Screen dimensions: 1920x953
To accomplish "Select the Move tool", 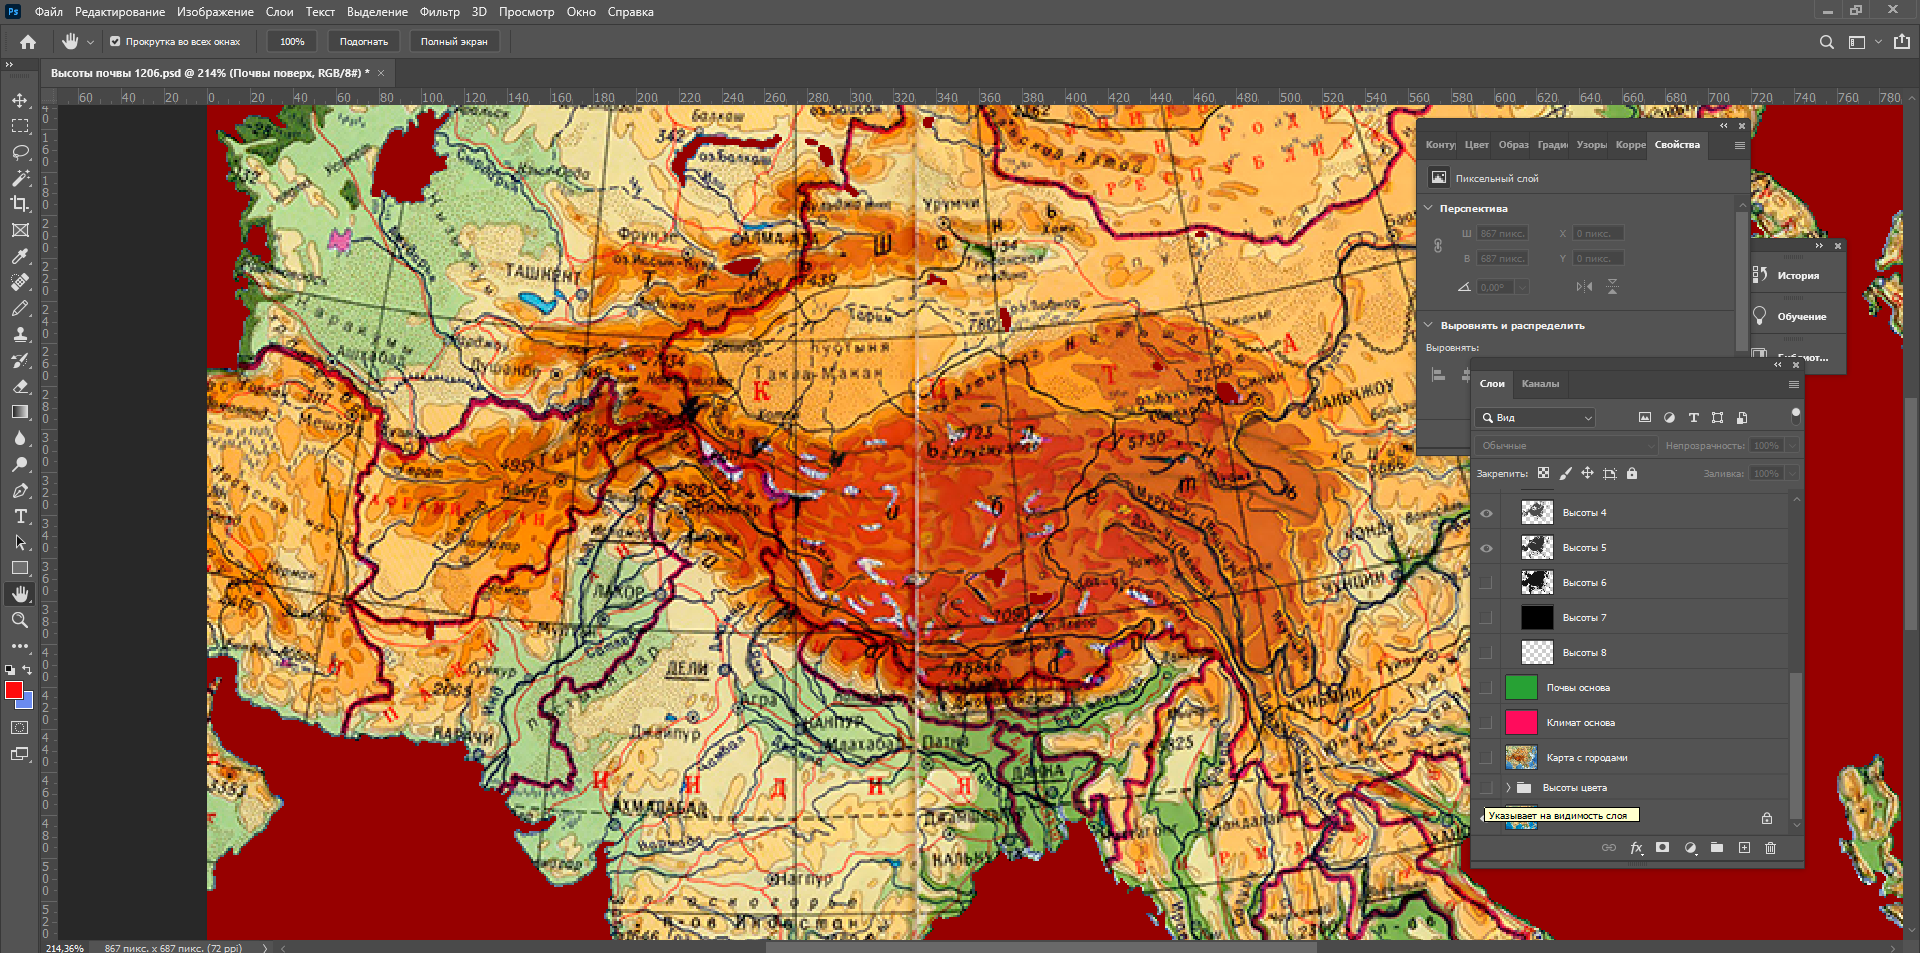I will (20, 100).
